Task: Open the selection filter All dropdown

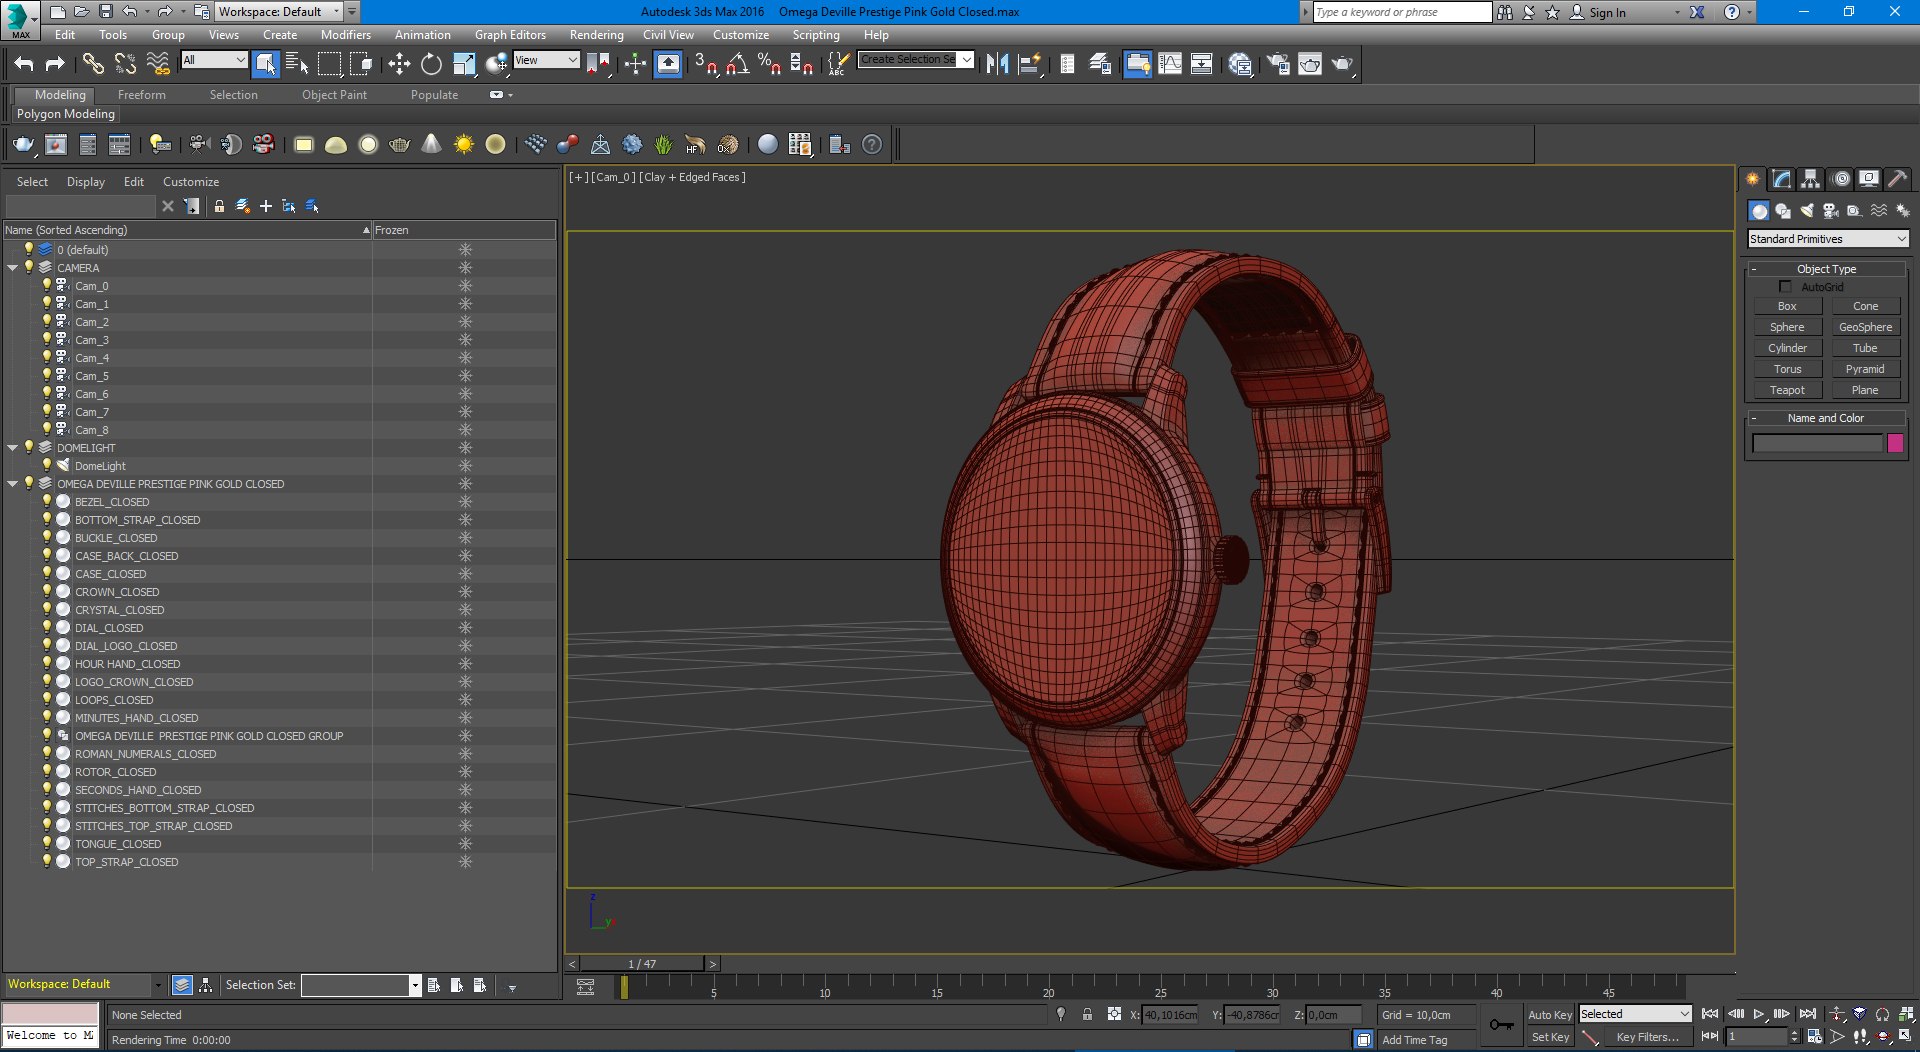Action: [213, 60]
